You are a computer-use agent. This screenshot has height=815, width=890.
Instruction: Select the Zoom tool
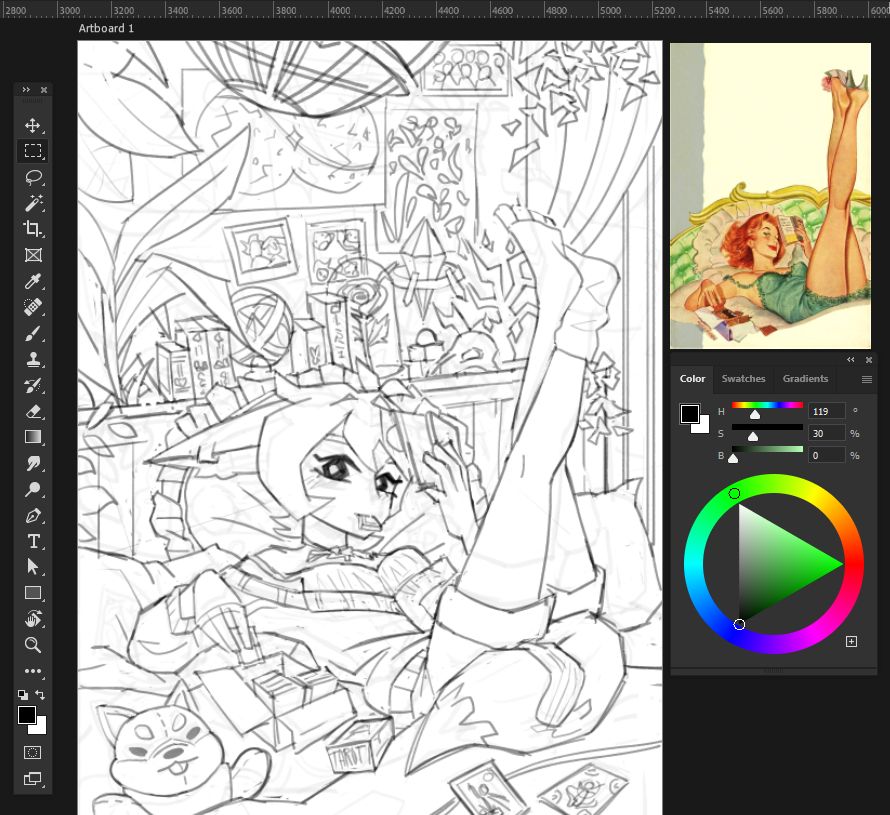(33, 645)
